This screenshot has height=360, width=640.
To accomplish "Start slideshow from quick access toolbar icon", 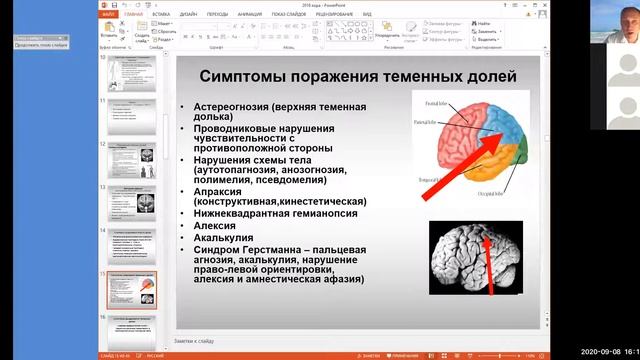I will coord(149,5).
